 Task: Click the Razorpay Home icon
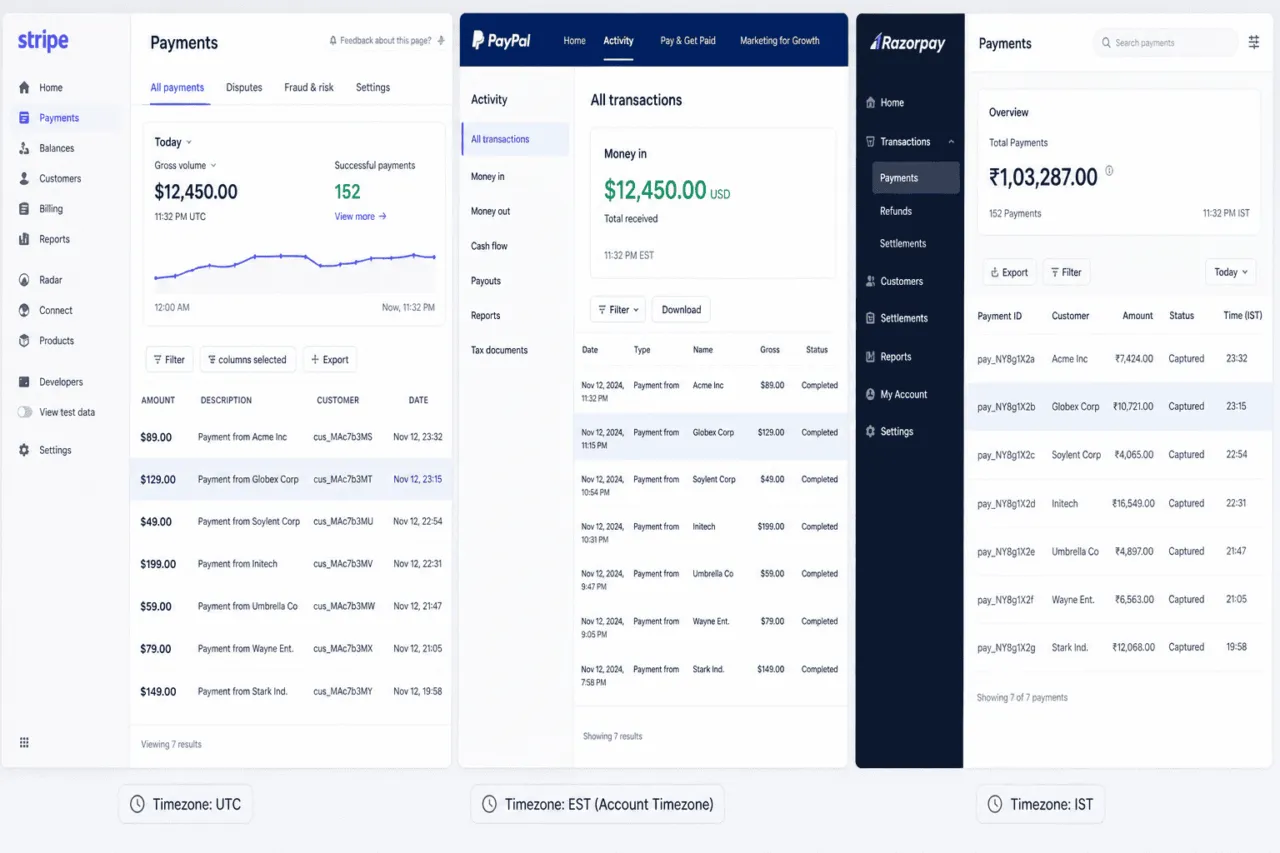[x=871, y=103]
